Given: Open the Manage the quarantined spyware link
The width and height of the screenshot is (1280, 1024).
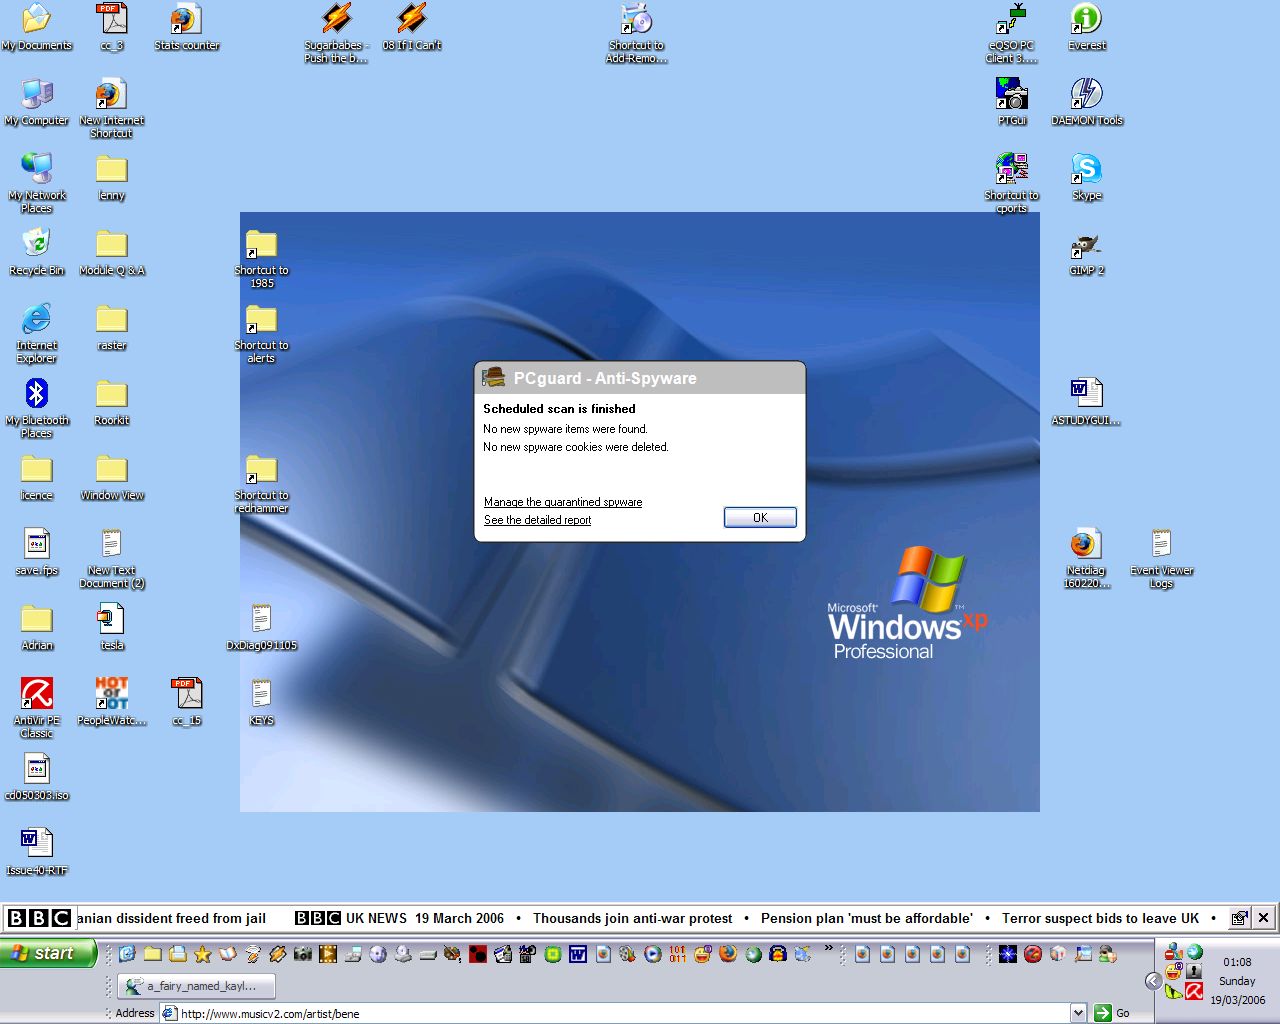Looking at the screenshot, I should [563, 502].
